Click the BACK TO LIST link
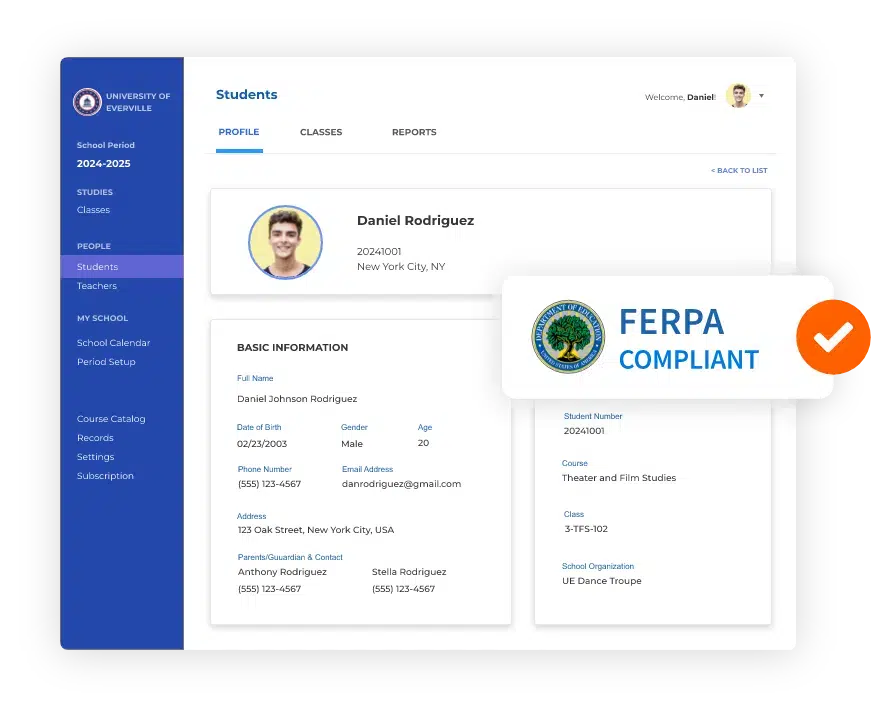879x713 pixels. [739, 170]
